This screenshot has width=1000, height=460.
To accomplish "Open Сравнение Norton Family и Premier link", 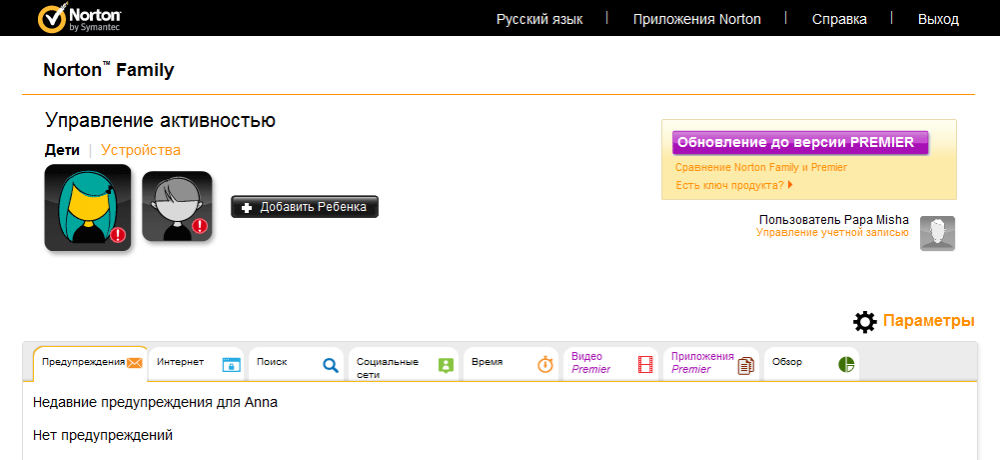I will pyautogui.click(x=761, y=168).
